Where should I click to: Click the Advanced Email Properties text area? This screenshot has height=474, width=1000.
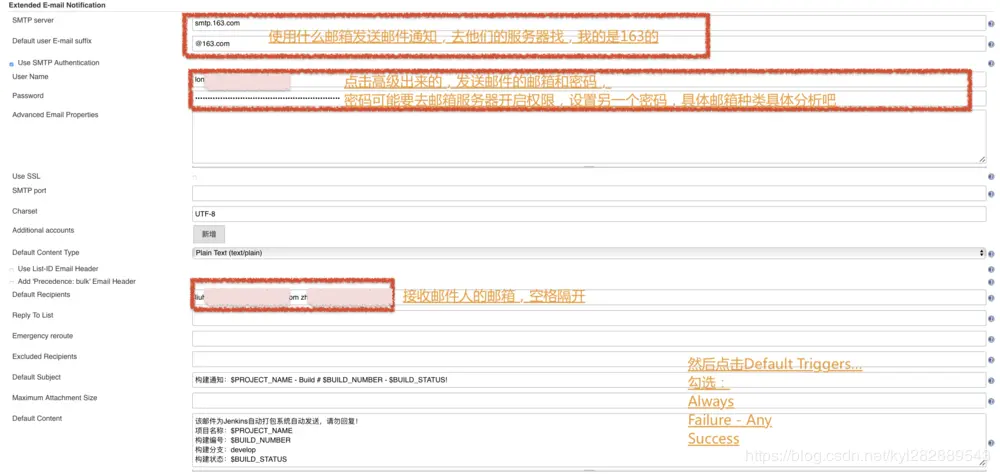589,137
